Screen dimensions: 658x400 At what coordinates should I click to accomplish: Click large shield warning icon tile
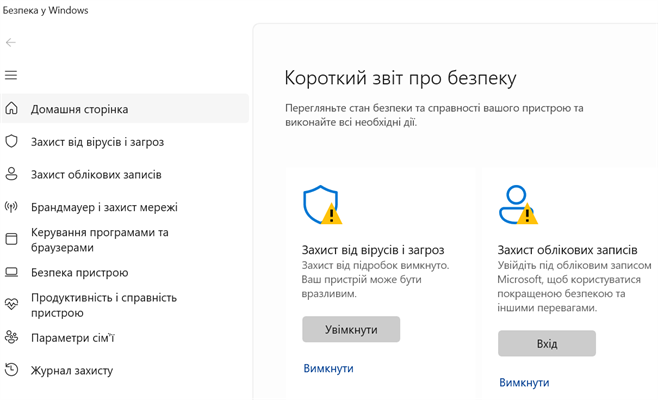pos(322,204)
